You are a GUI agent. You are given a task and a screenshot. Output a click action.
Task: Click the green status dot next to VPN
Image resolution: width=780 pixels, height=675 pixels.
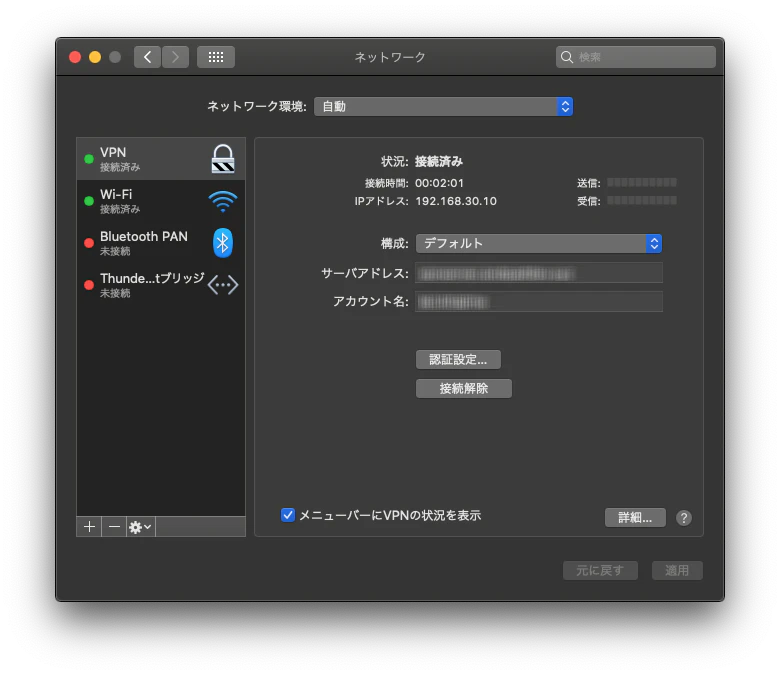click(x=89, y=159)
